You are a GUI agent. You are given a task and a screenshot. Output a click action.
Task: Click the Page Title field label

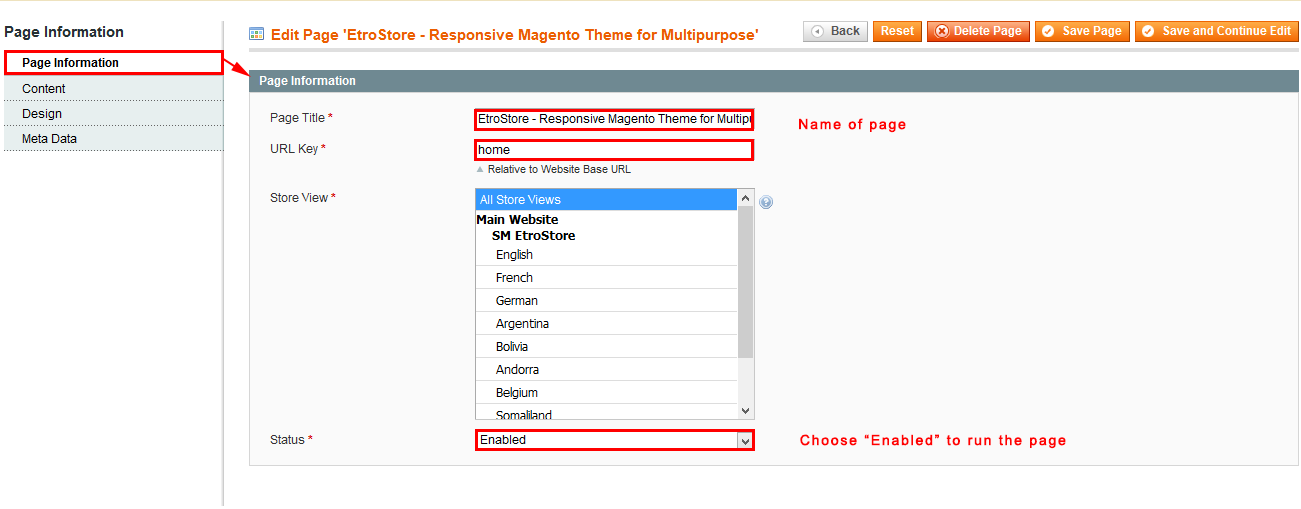tap(301, 118)
